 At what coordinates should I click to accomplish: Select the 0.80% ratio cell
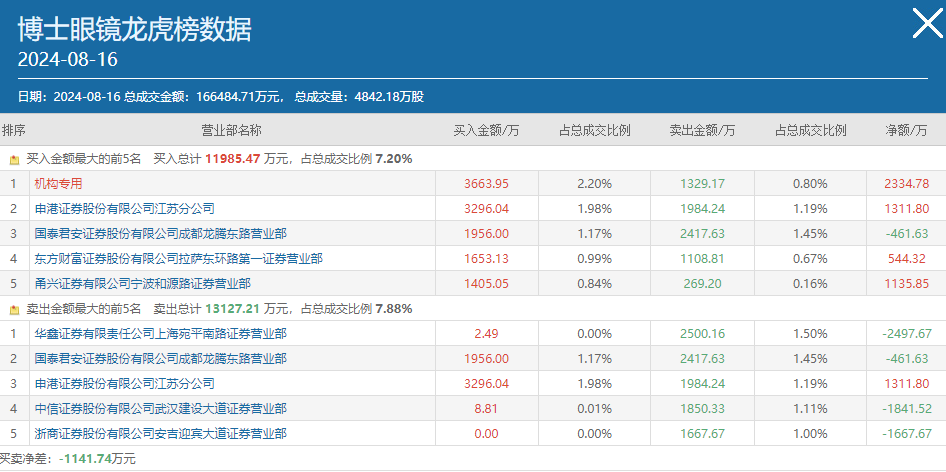(810, 183)
